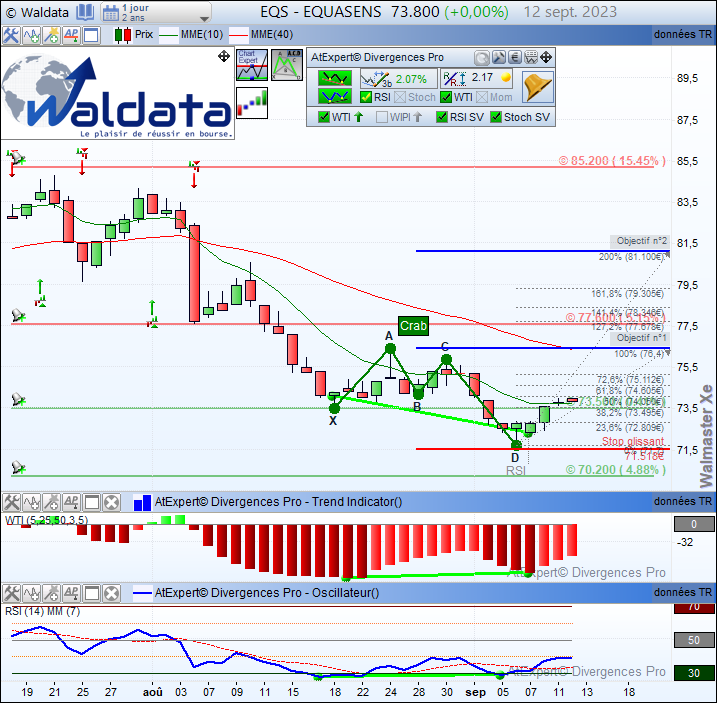Close the Trend Indicator panel
The height and width of the screenshot is (703, 717).
(x=111, y=503)
